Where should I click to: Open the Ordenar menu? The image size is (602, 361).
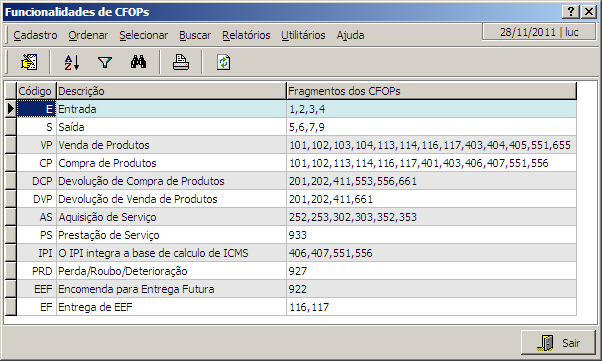(88, 35)
